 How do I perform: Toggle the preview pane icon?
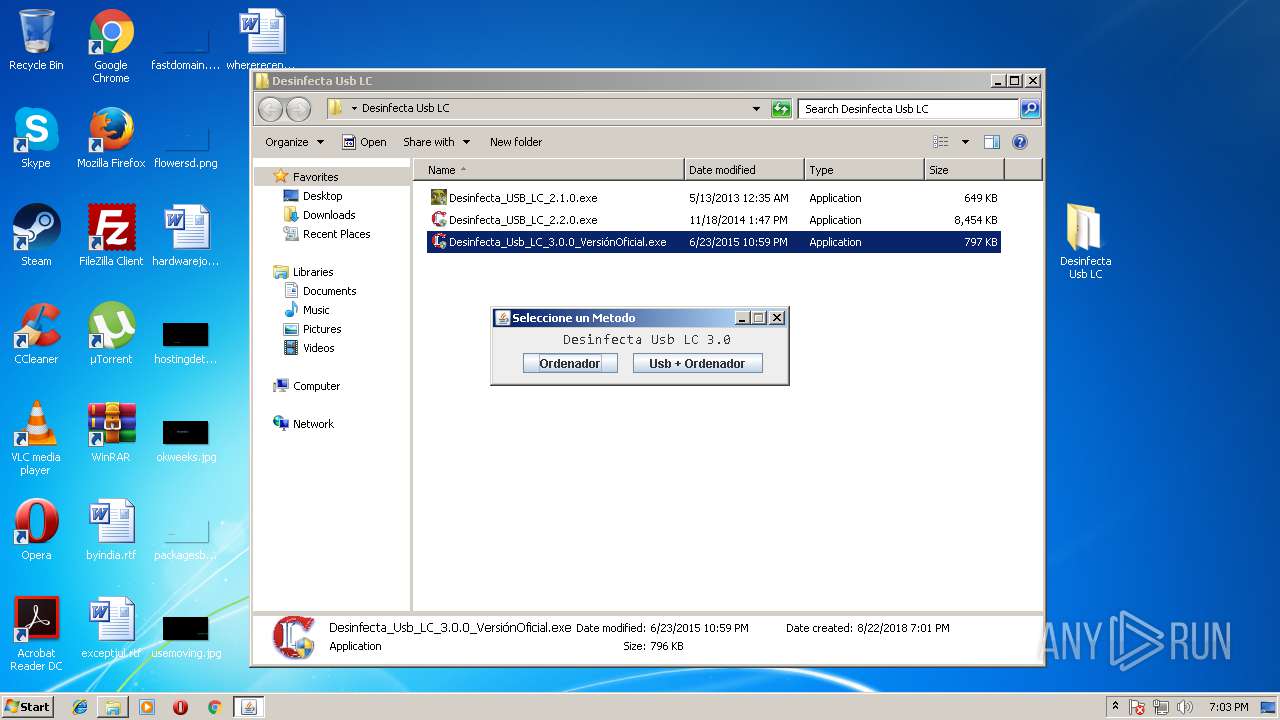pos(992,142)
